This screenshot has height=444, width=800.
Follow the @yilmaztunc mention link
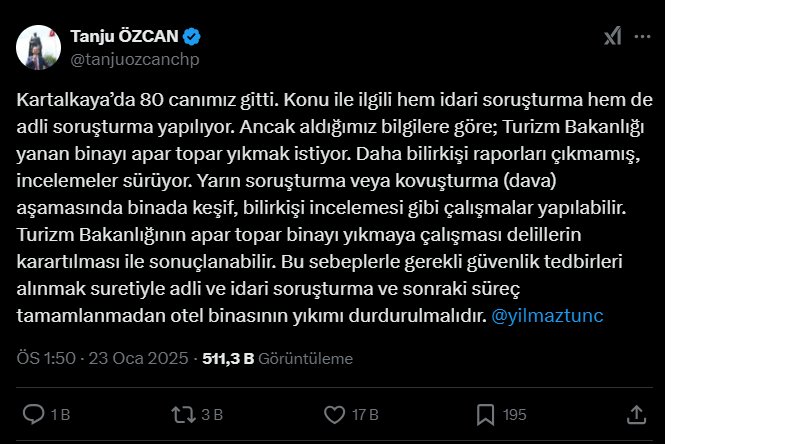click(x=547, y=315)
